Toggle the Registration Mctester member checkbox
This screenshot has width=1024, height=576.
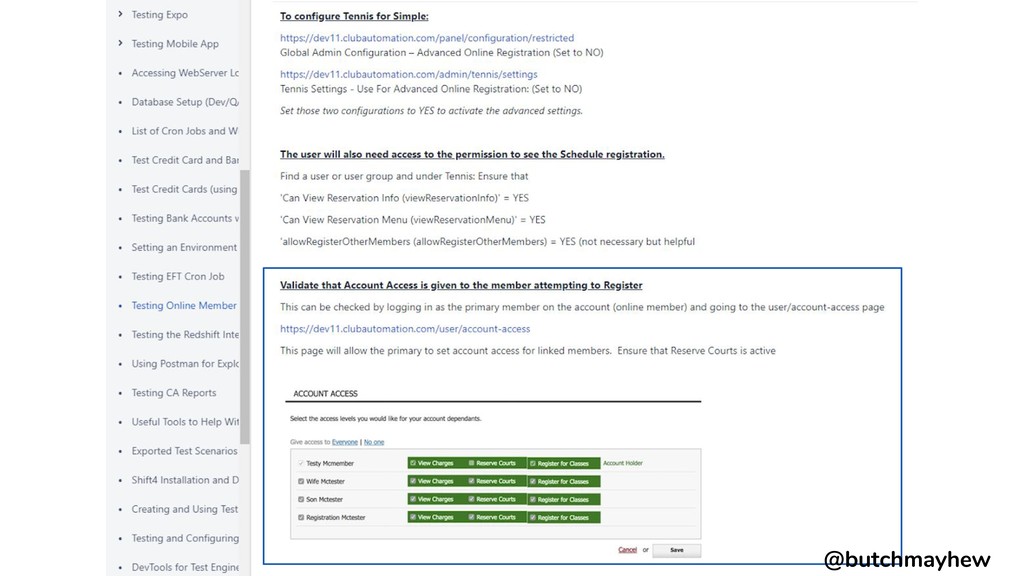click(x=301, y=517)
